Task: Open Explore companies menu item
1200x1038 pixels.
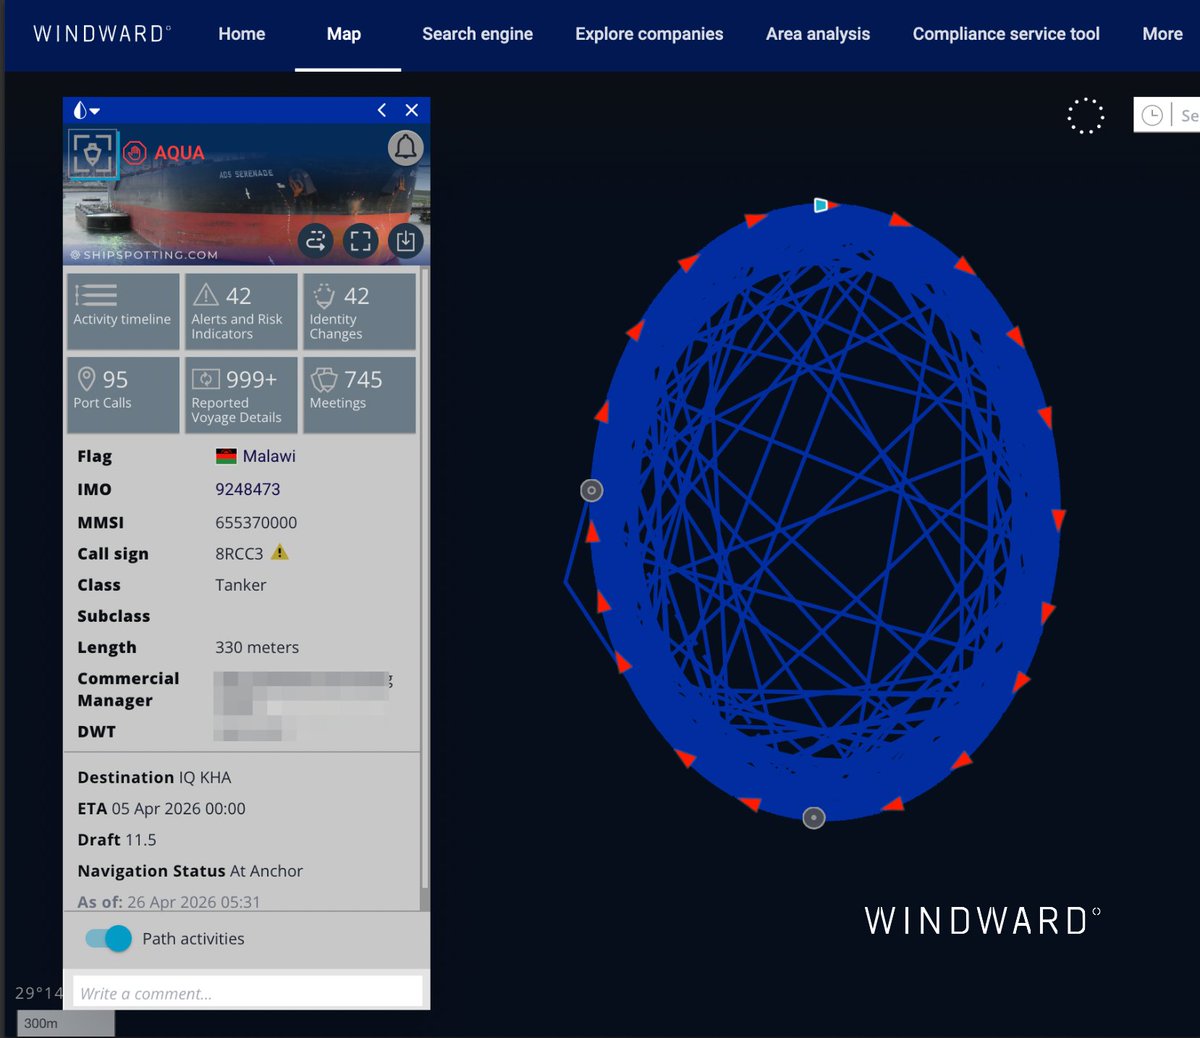Action: (x=649, y=34)
